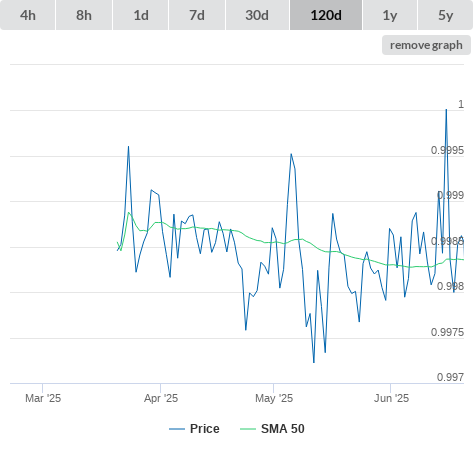This screenshot has height=455, width=474.
Task: Click the 0.9975 y-axis label
Action: pos(447,332)
